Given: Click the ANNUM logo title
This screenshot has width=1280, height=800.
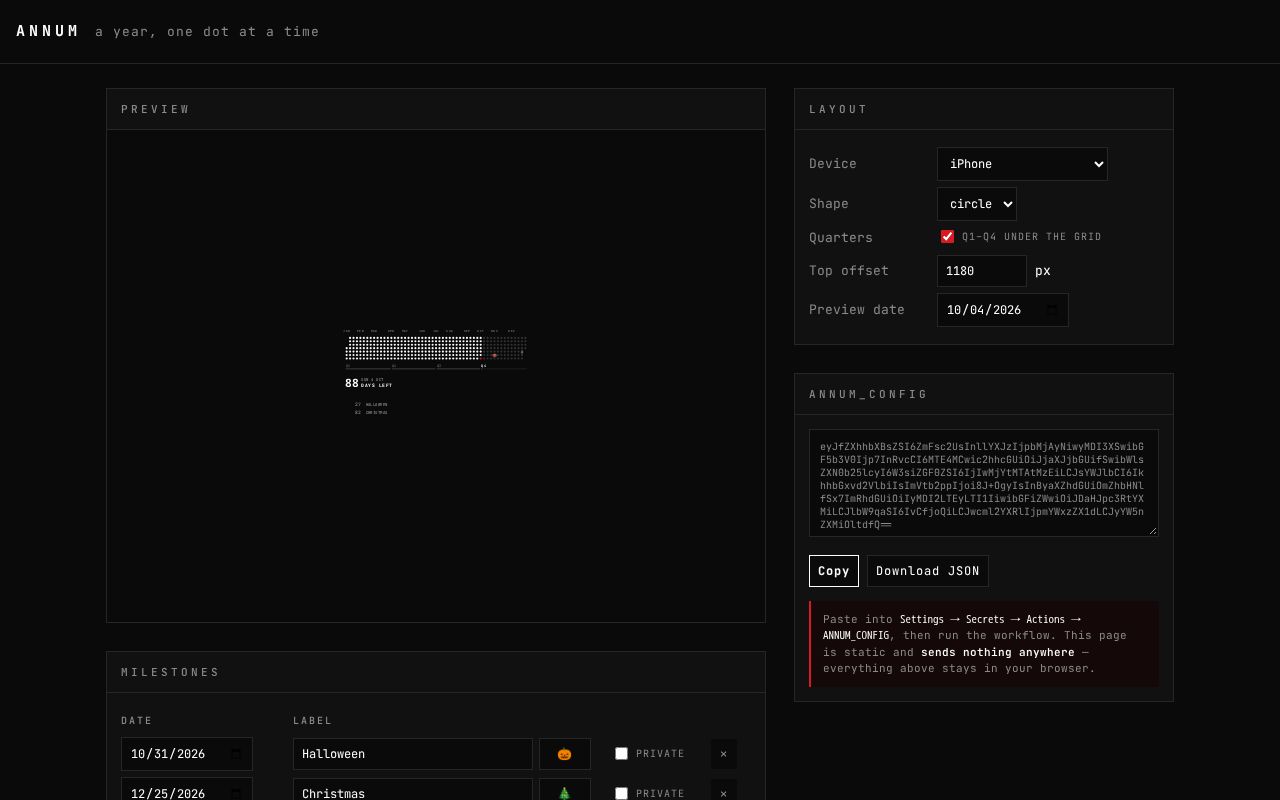Looking at the screenshot, I should pyautogui.click(x=48, y=31).
